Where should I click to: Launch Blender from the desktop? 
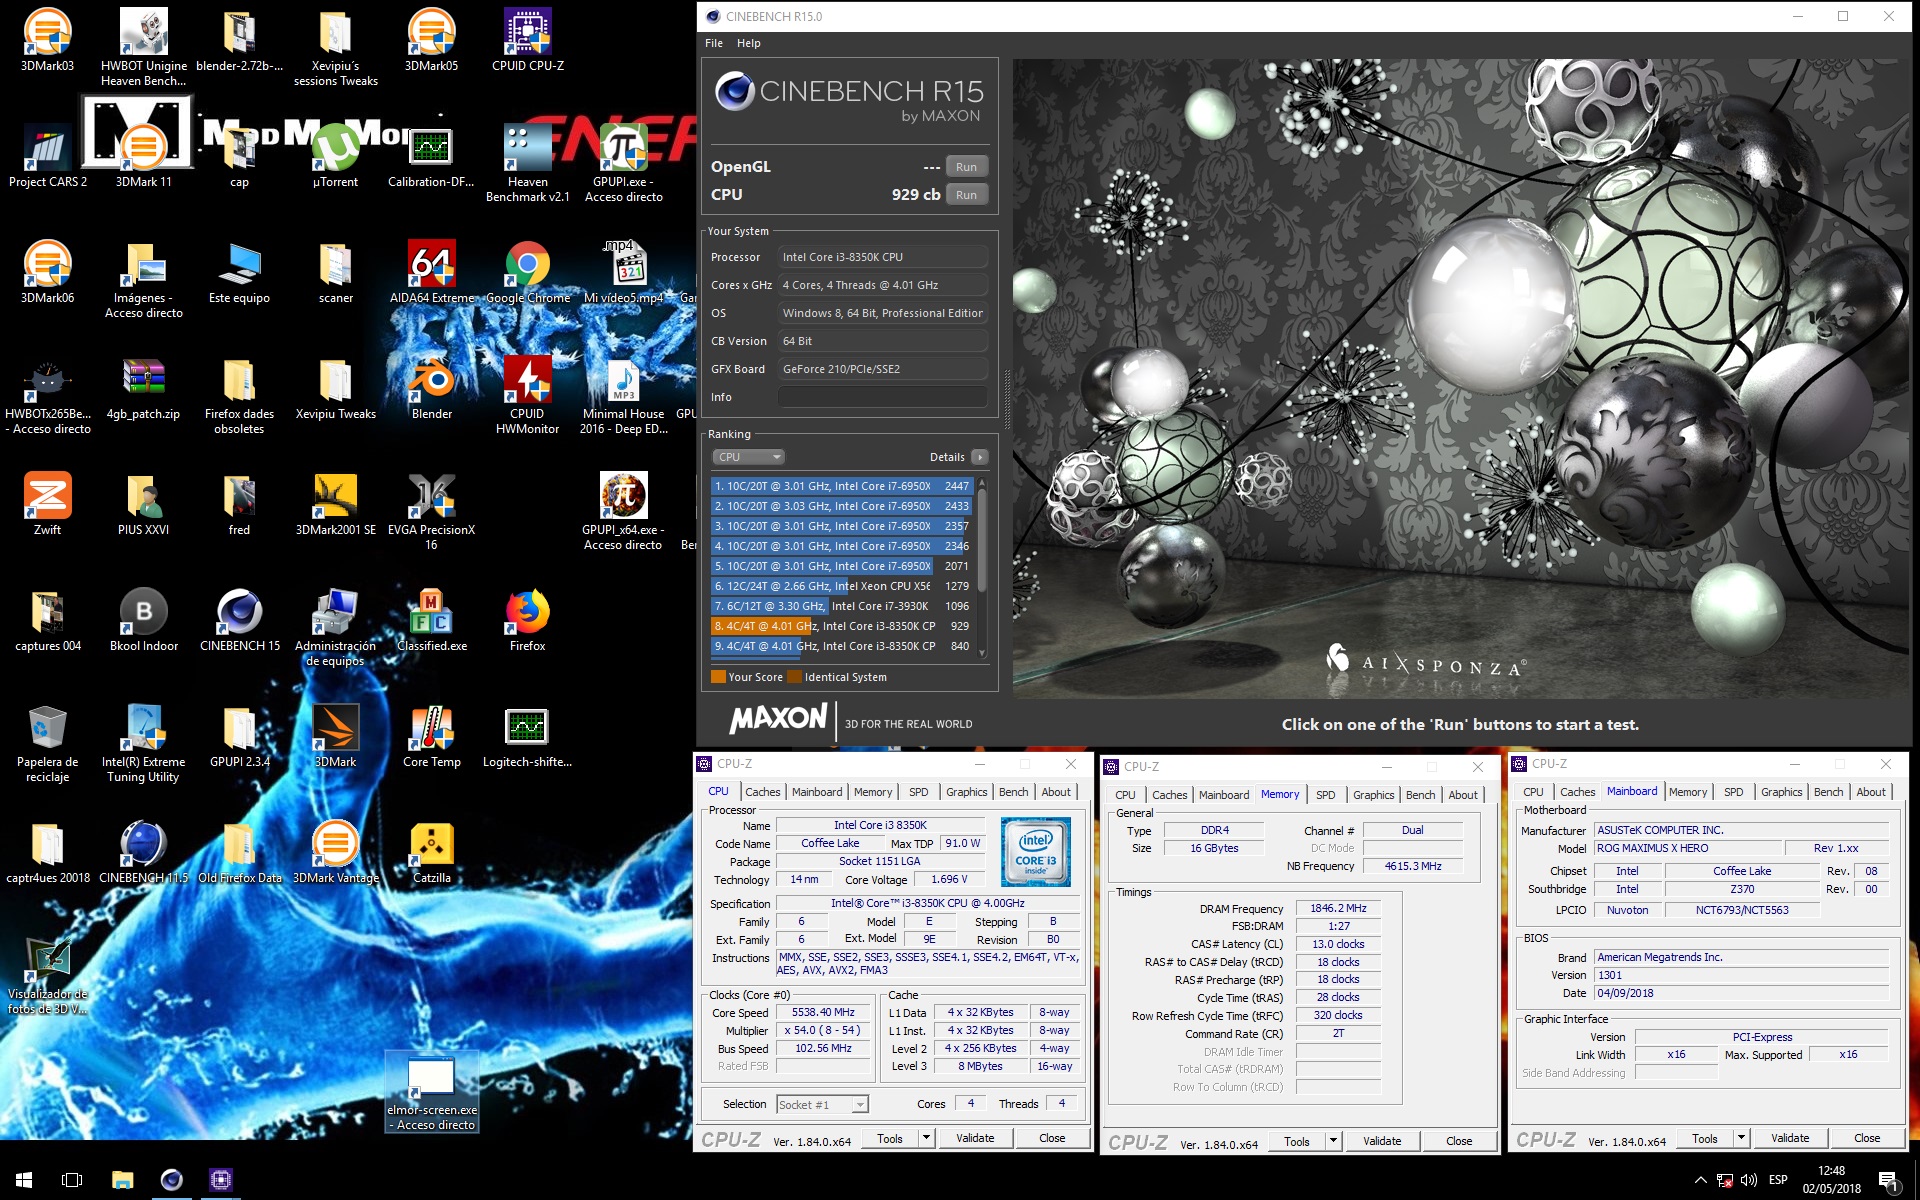(x=431, y=387)
